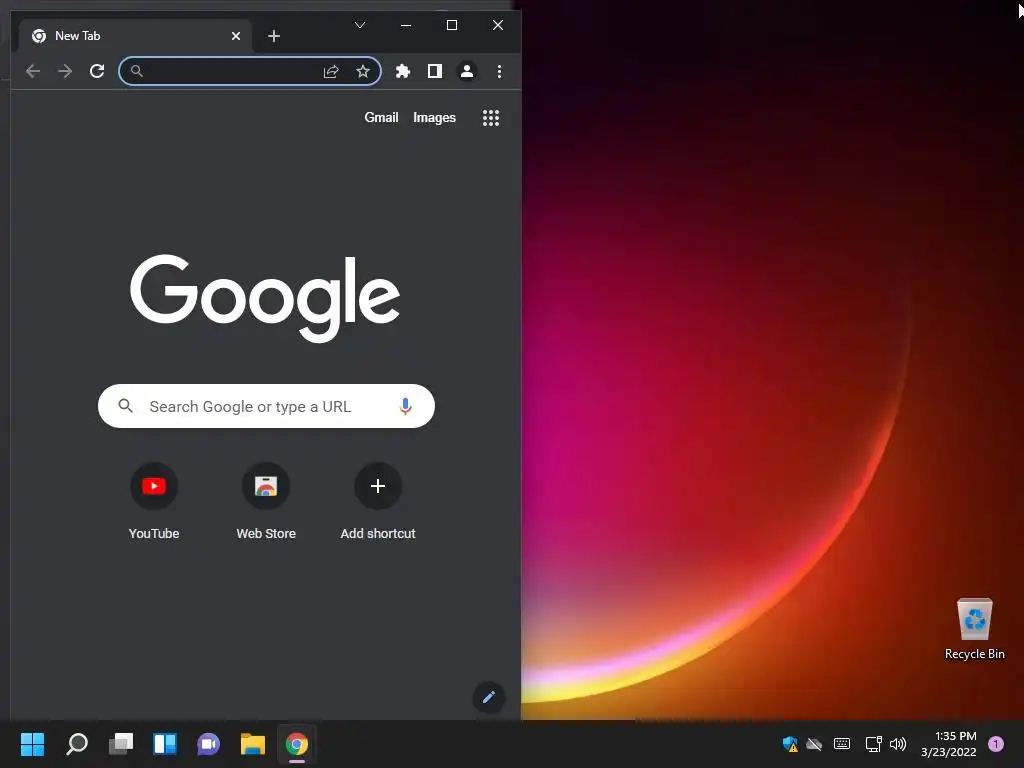Click the Chrome taskbar icon
The height and width of the screenshot is (768, 1024).
[x=296, y=744]
